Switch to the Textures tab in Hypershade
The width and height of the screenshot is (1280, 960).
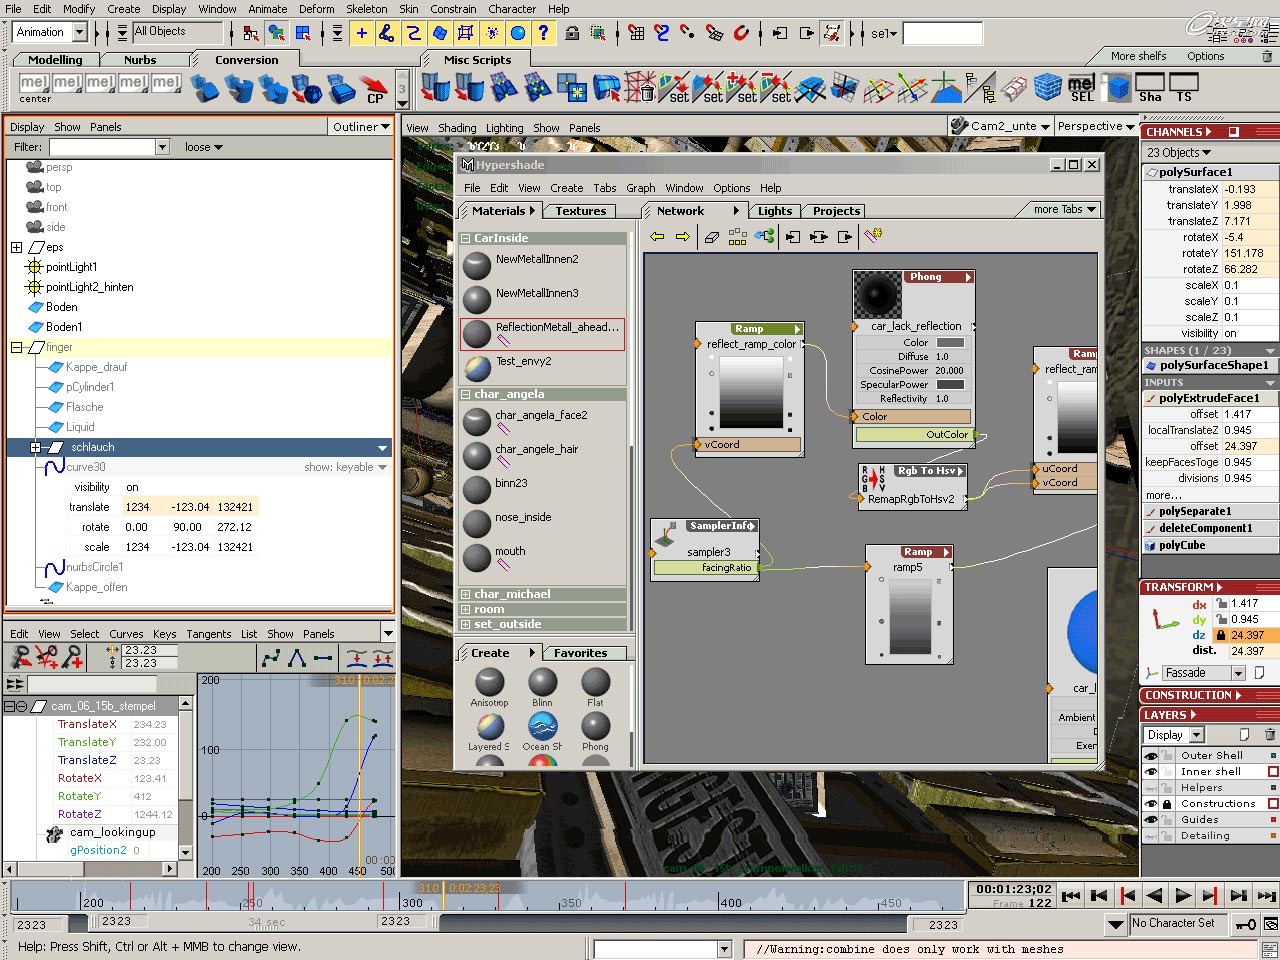pos(580,211)
